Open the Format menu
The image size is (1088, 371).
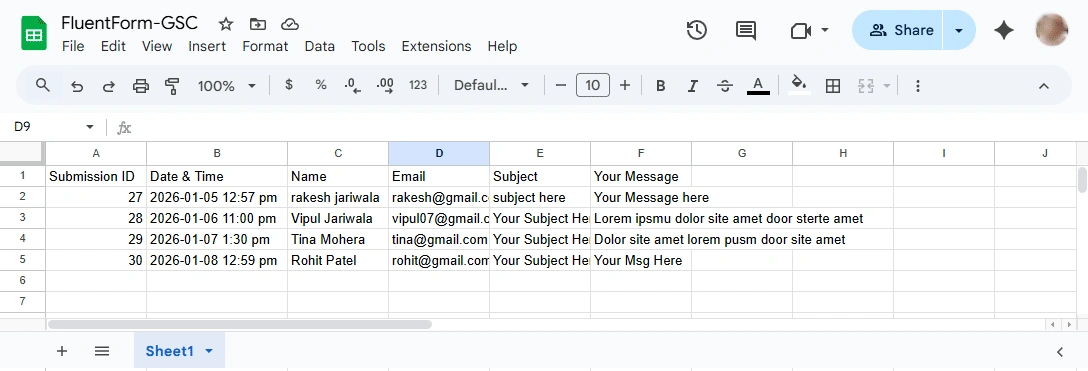[x=265, y=46]
